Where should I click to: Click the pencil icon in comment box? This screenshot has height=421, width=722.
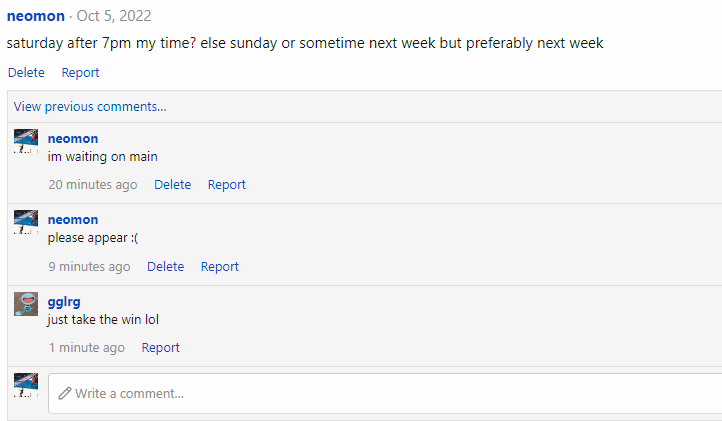65,393
